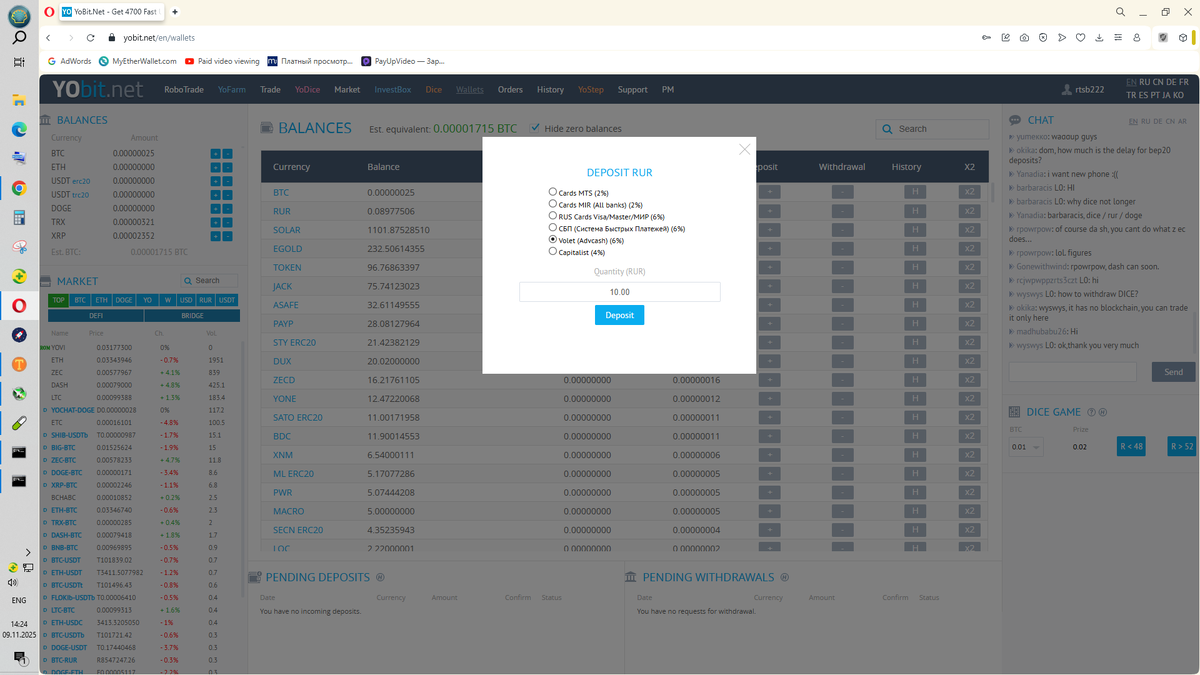Open the SHIB-USDTb market pair
The width and height of the screenshot is (1200, 675).
click(x=70, y=435)
